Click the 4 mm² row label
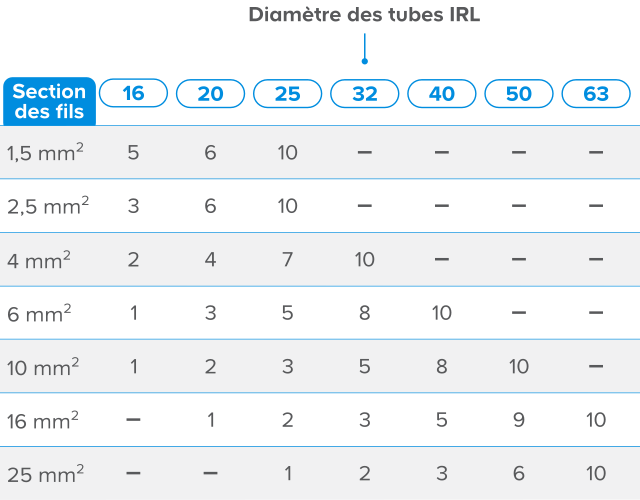This screenshot has width=640, height=500. (x=38, y=260)
